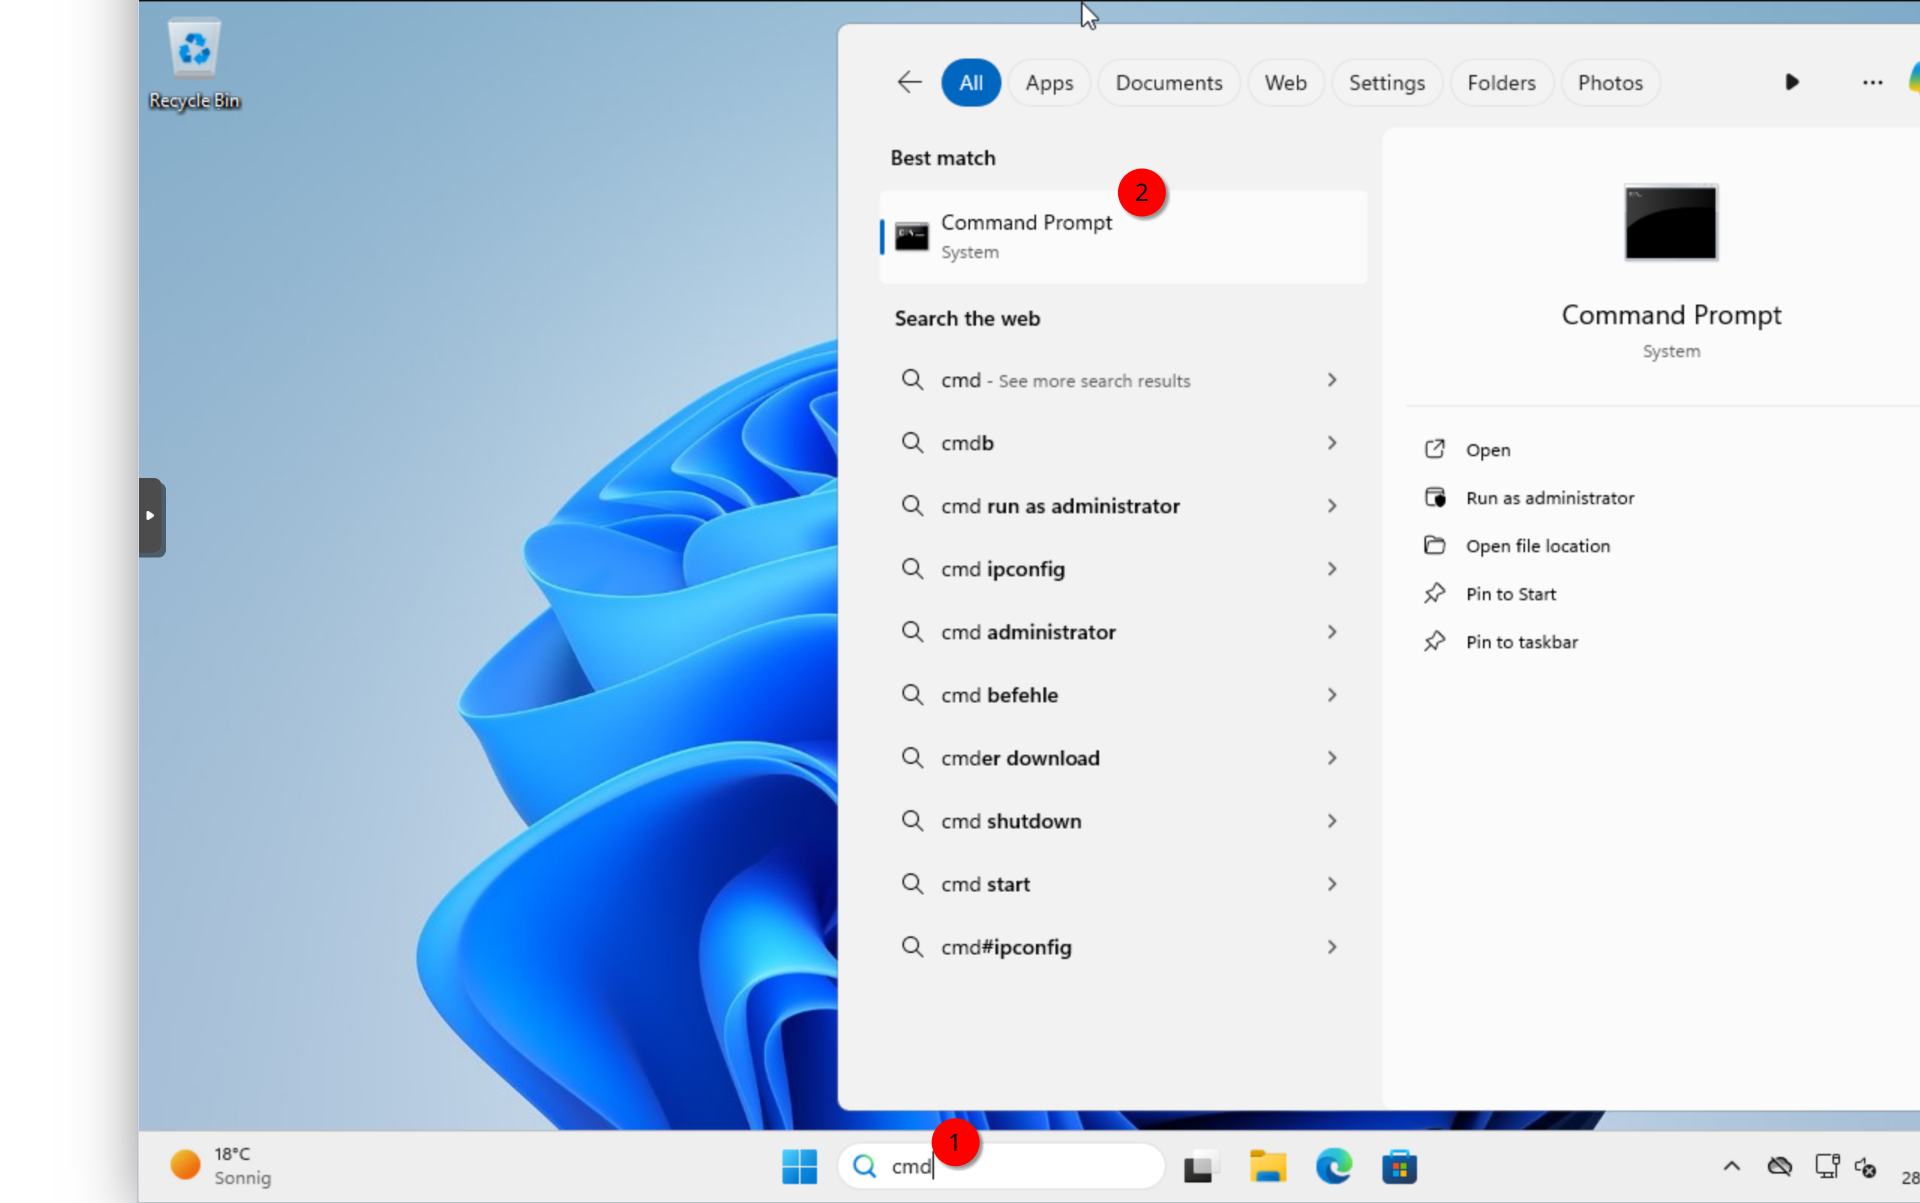This screenshot has height=1203, width=1920.
Task: Go back with the search panel arrow
Action: click(x=909, y=82)
